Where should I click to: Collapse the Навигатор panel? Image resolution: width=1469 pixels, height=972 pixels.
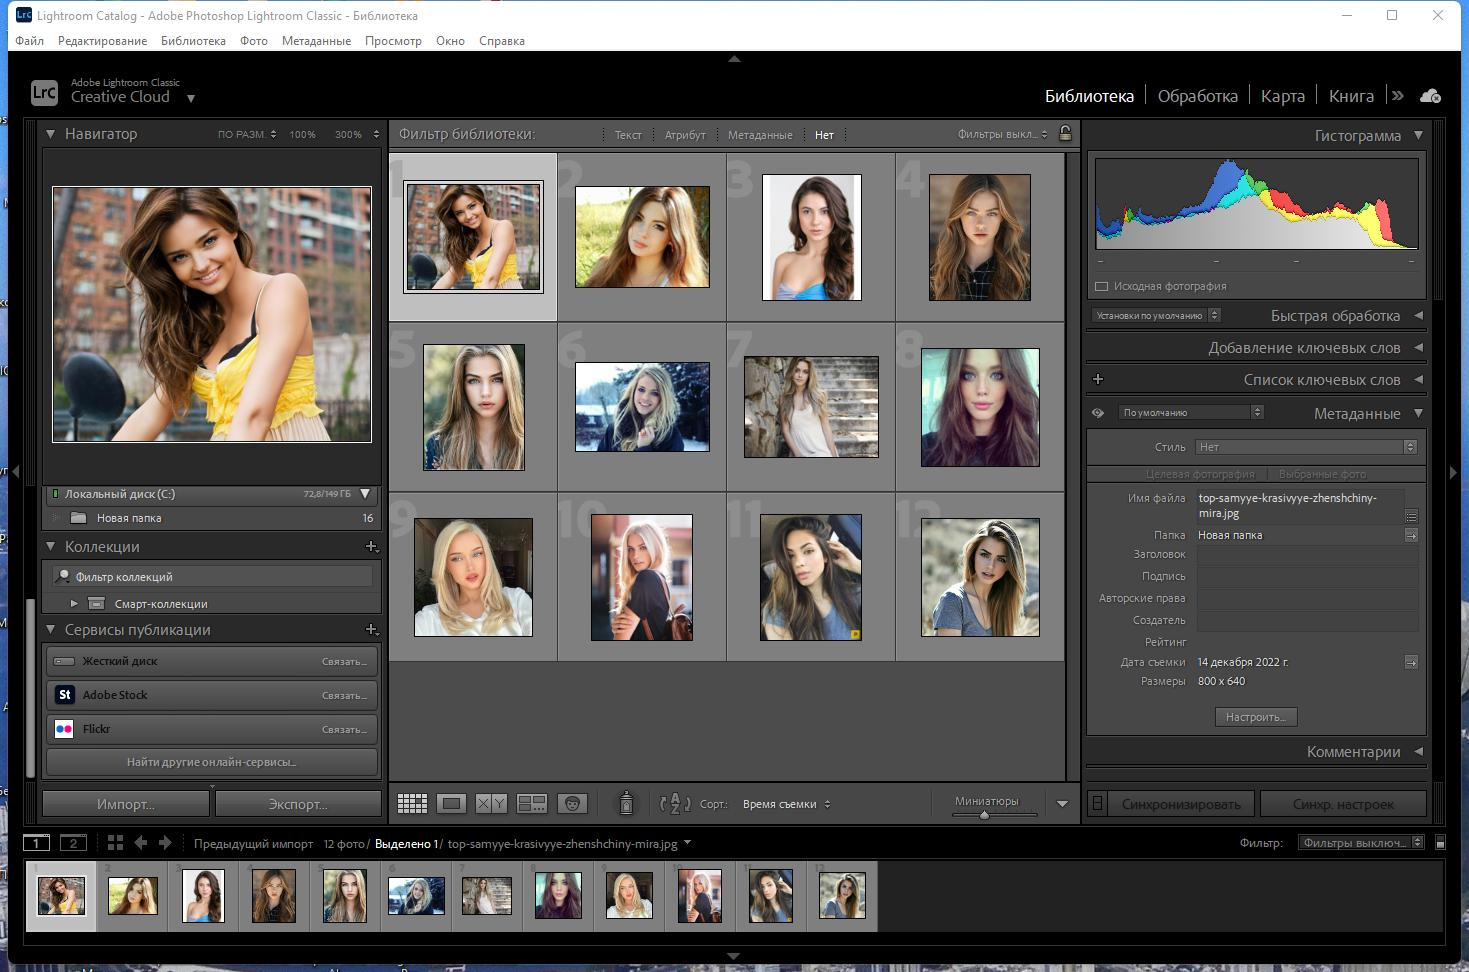click(50, 133)
